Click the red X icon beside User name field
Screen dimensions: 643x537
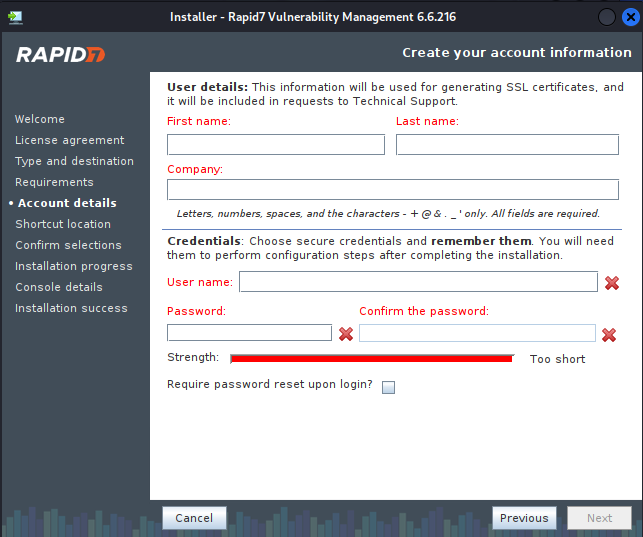(x=611, y=283)
